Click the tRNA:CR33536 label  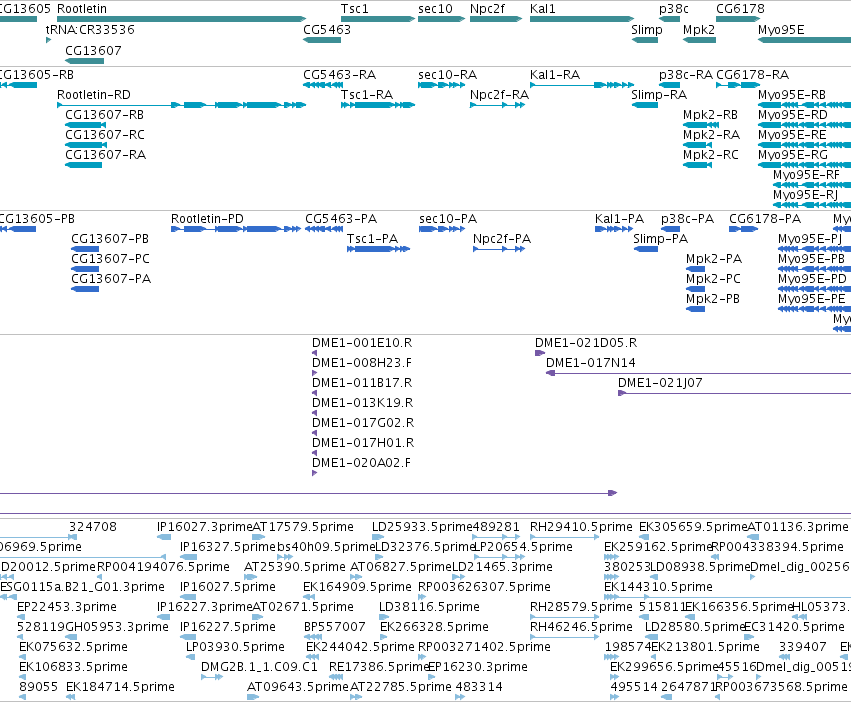point(90,29)
